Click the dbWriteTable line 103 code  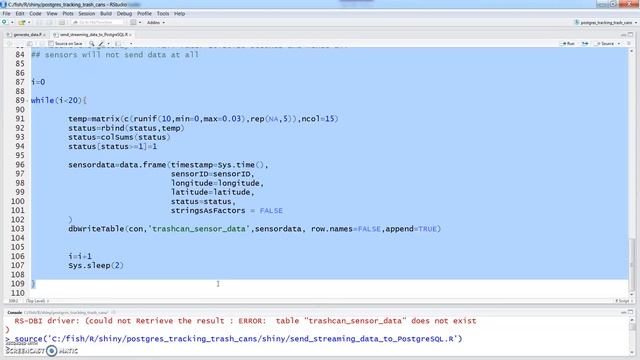coord(255,229)
